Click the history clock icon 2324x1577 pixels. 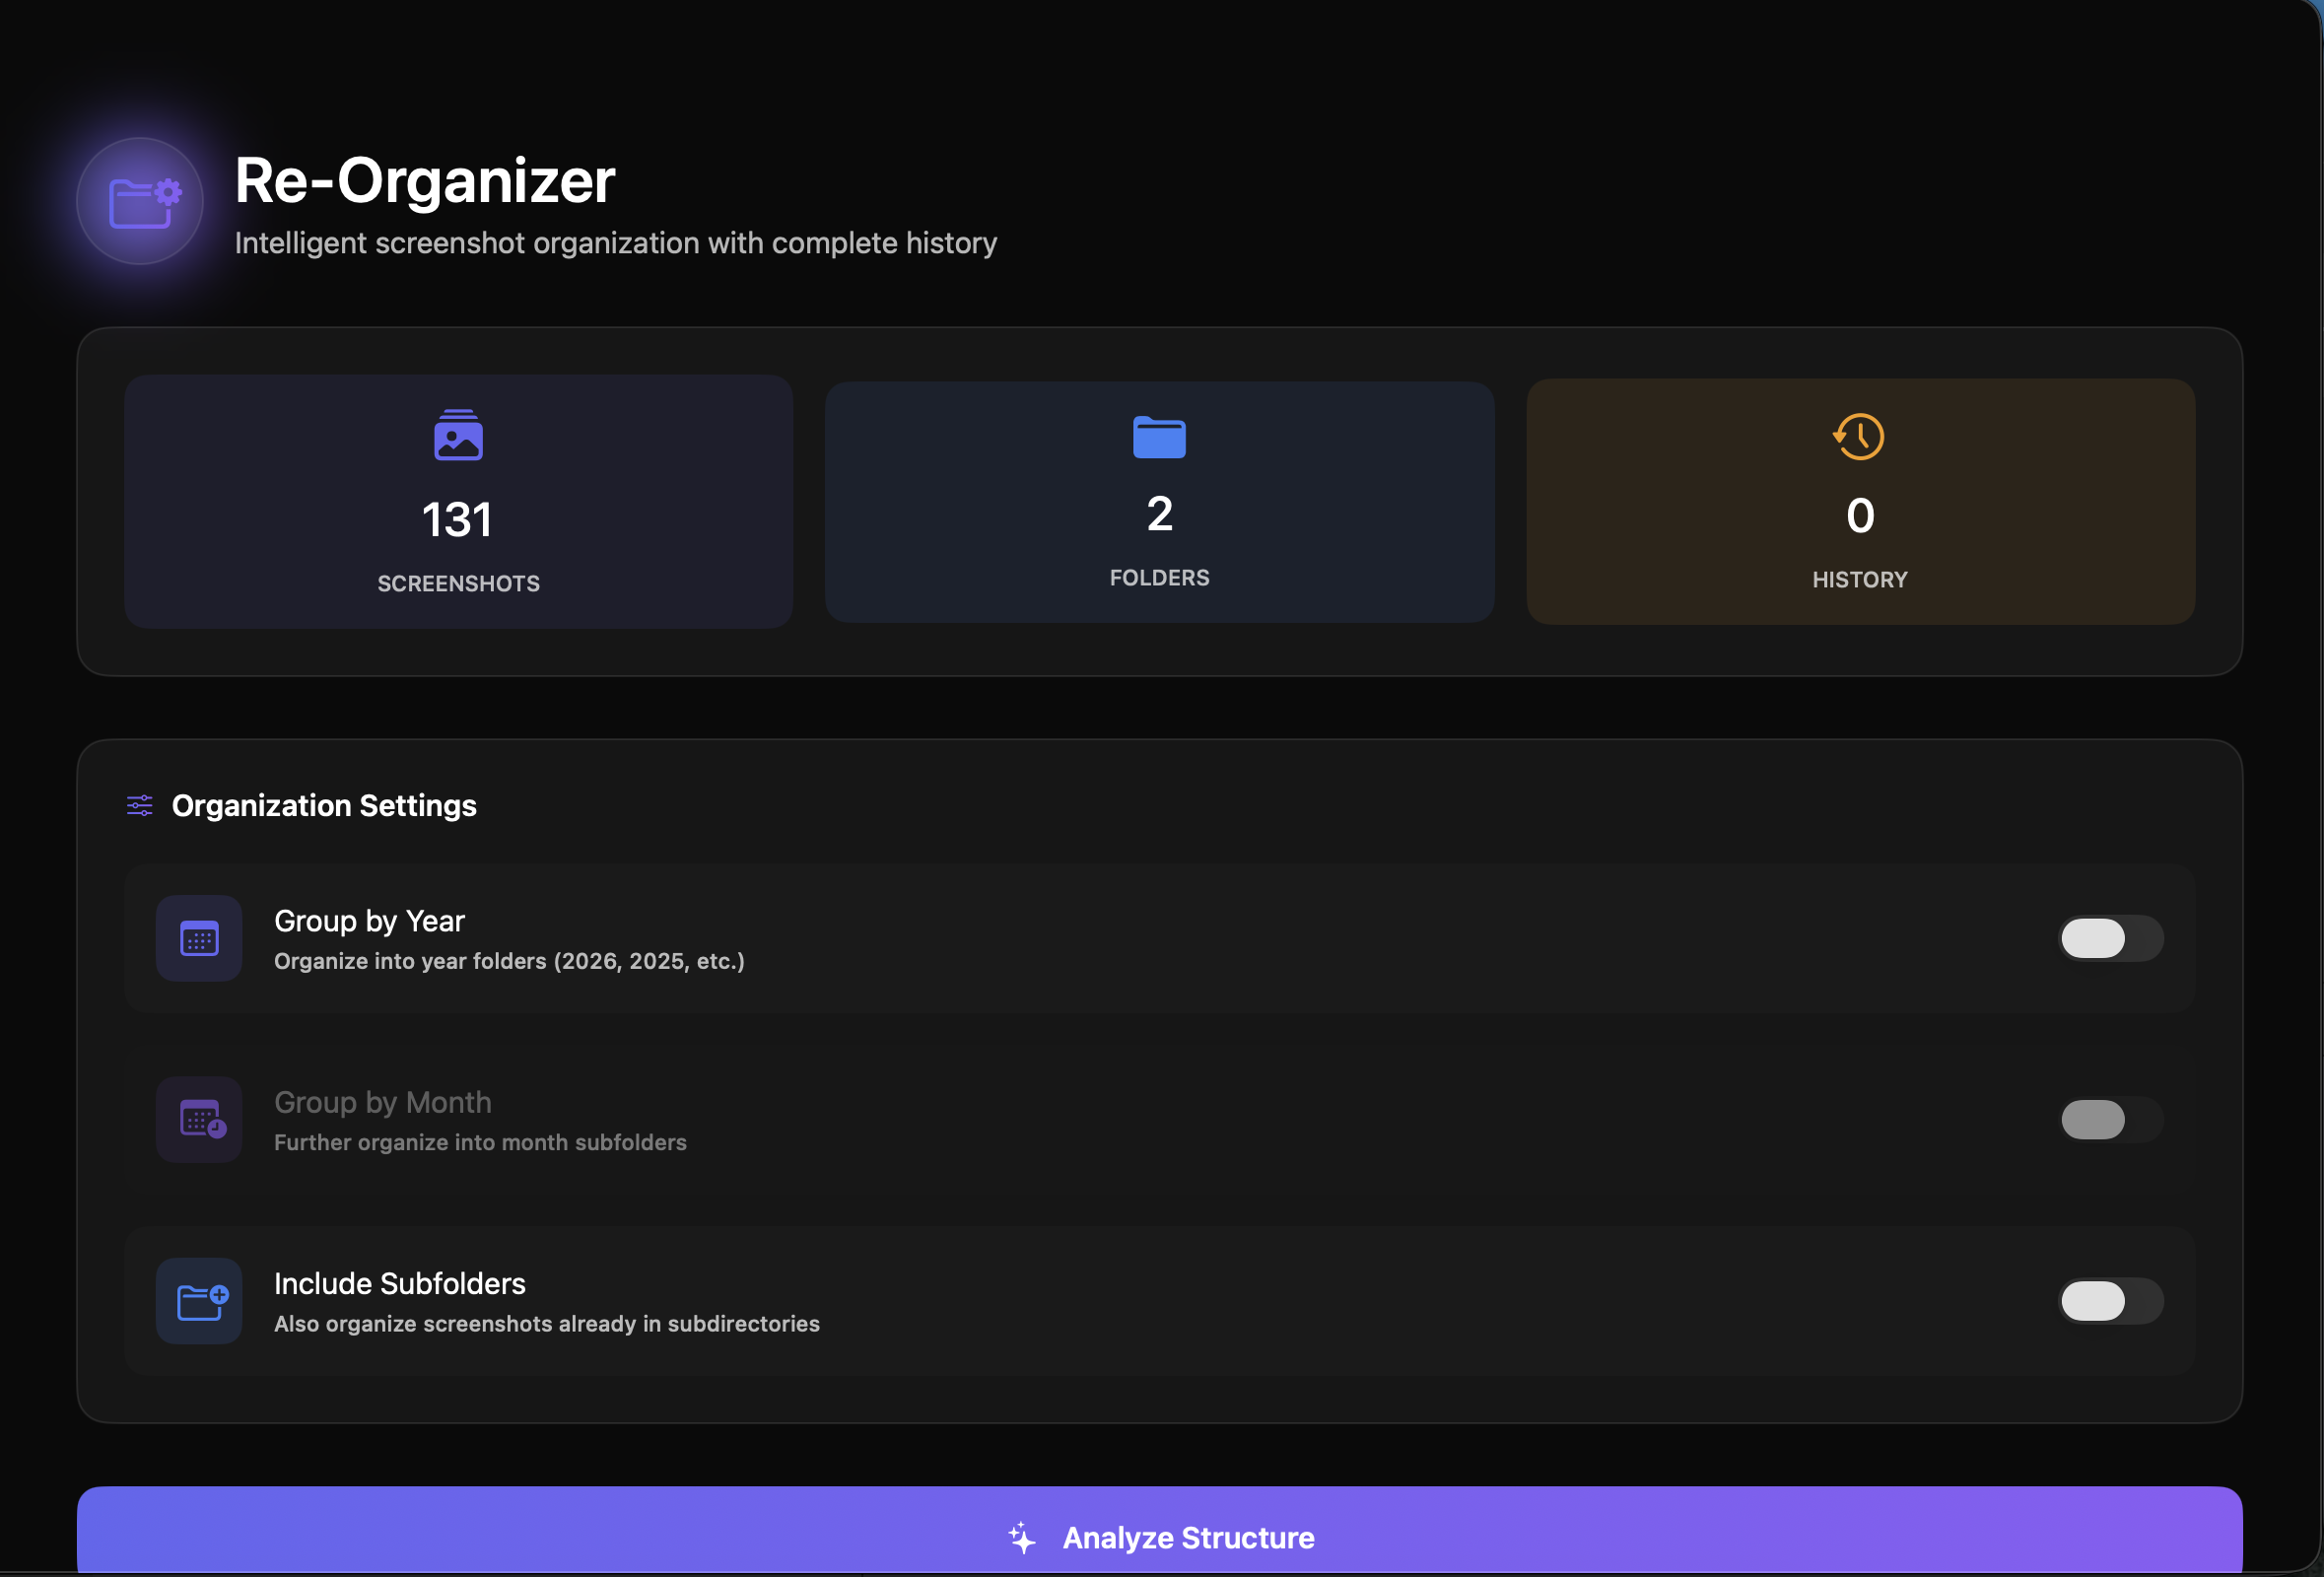pos(1858,437)
